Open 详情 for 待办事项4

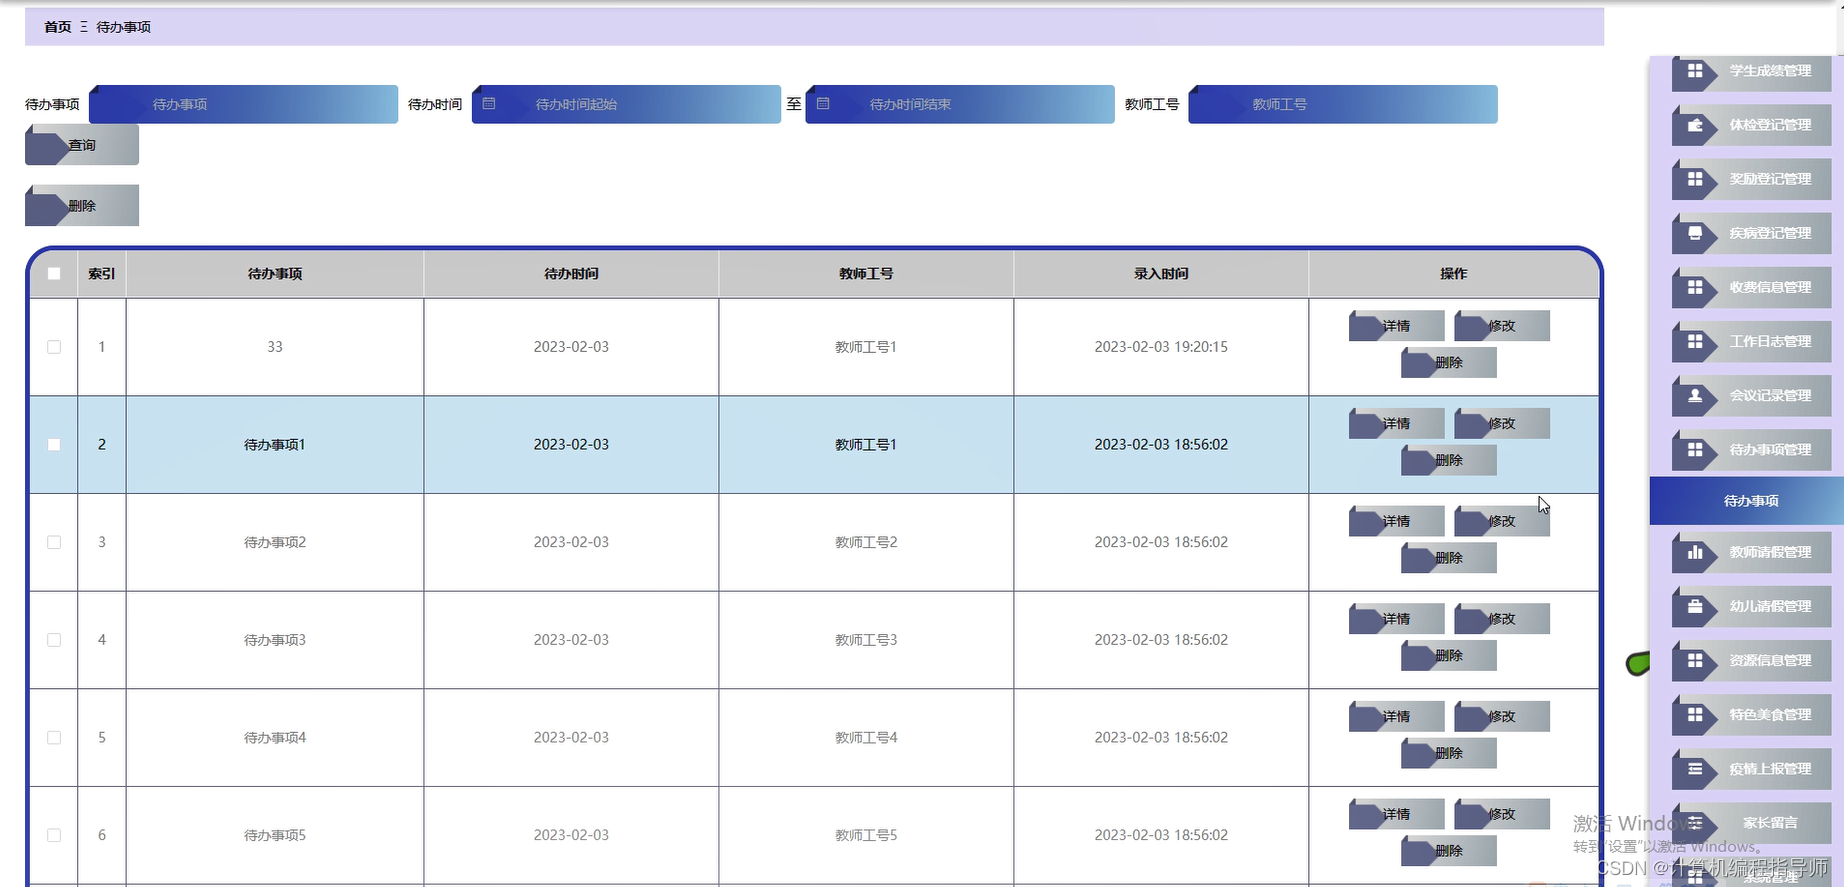click(x=1396, y=716)
